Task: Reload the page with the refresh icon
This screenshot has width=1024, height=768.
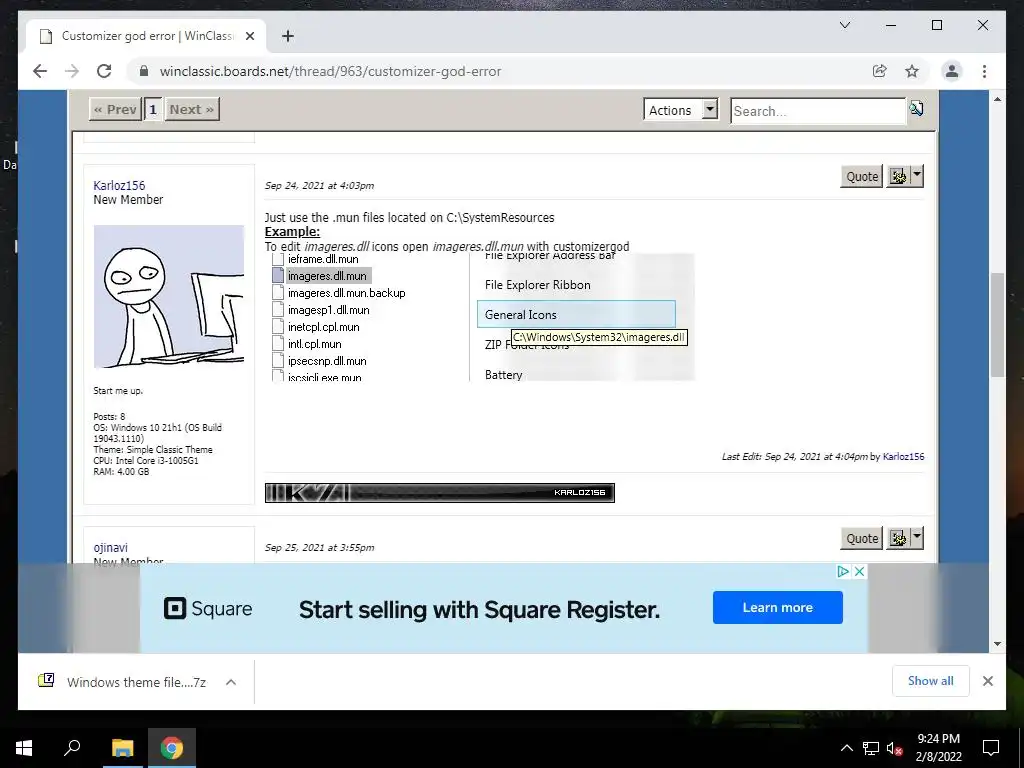Action: (104, 71)
